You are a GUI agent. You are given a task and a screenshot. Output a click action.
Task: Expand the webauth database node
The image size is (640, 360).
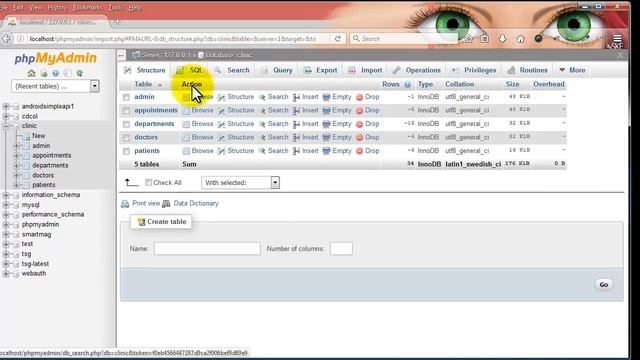click(x=6, y=273)
